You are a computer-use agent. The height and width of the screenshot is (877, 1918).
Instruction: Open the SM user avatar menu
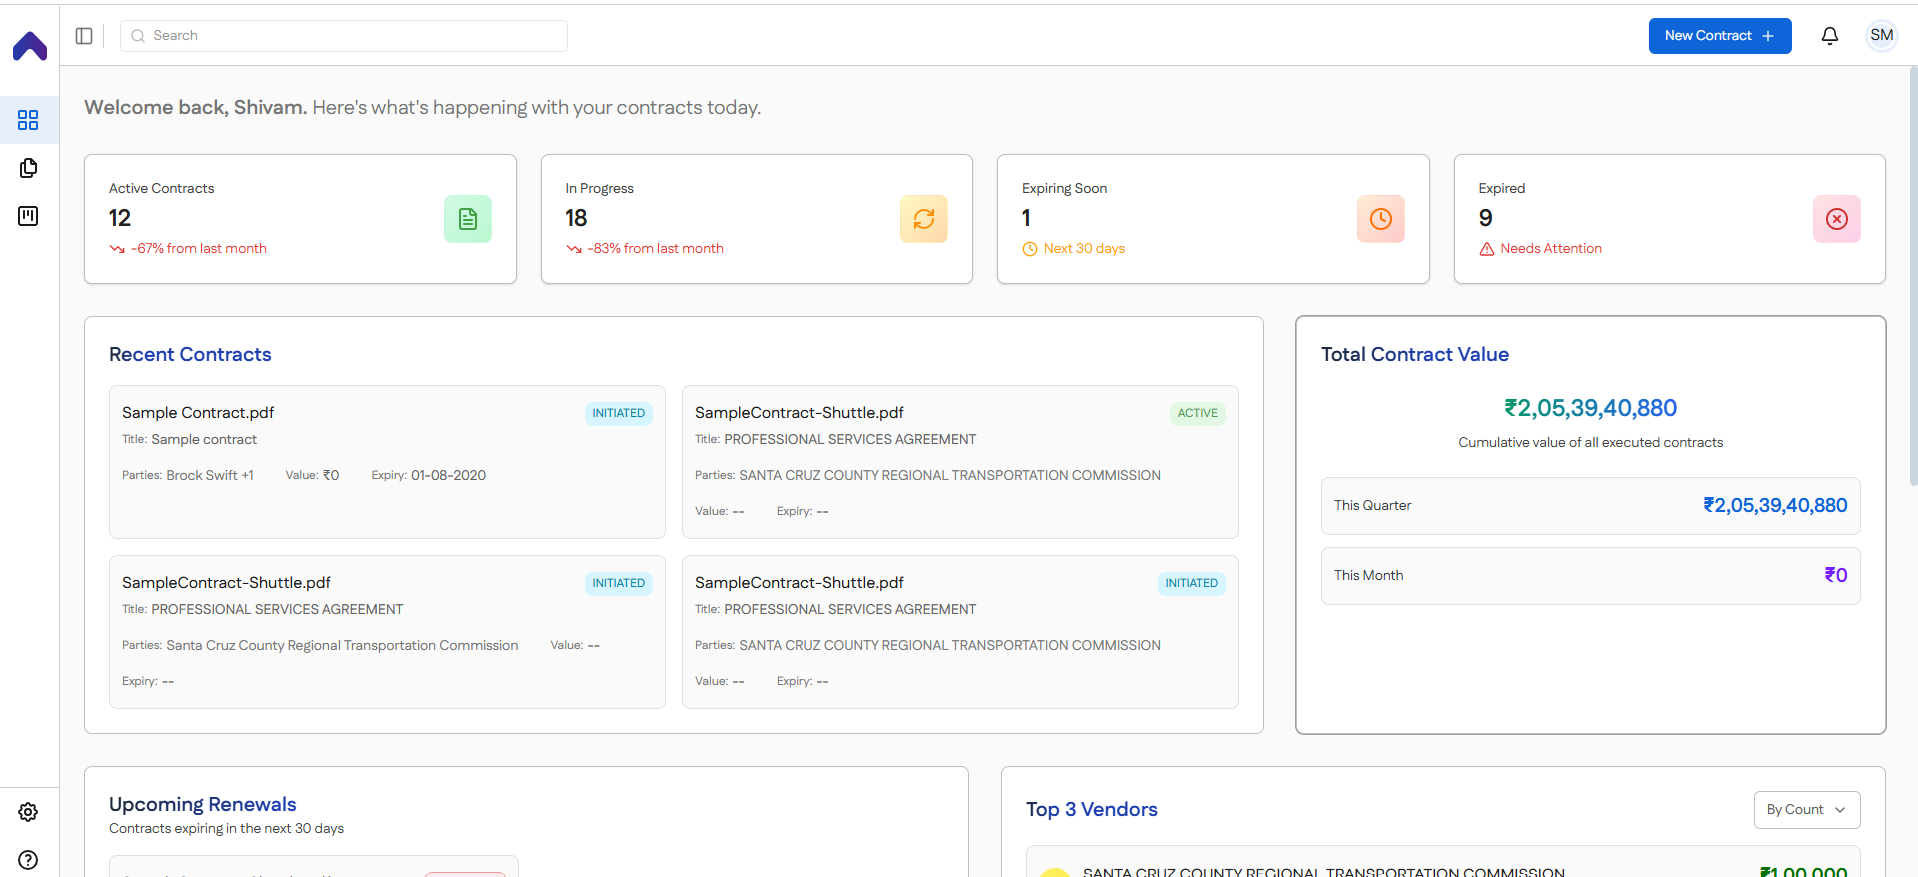click(1881, 36)
